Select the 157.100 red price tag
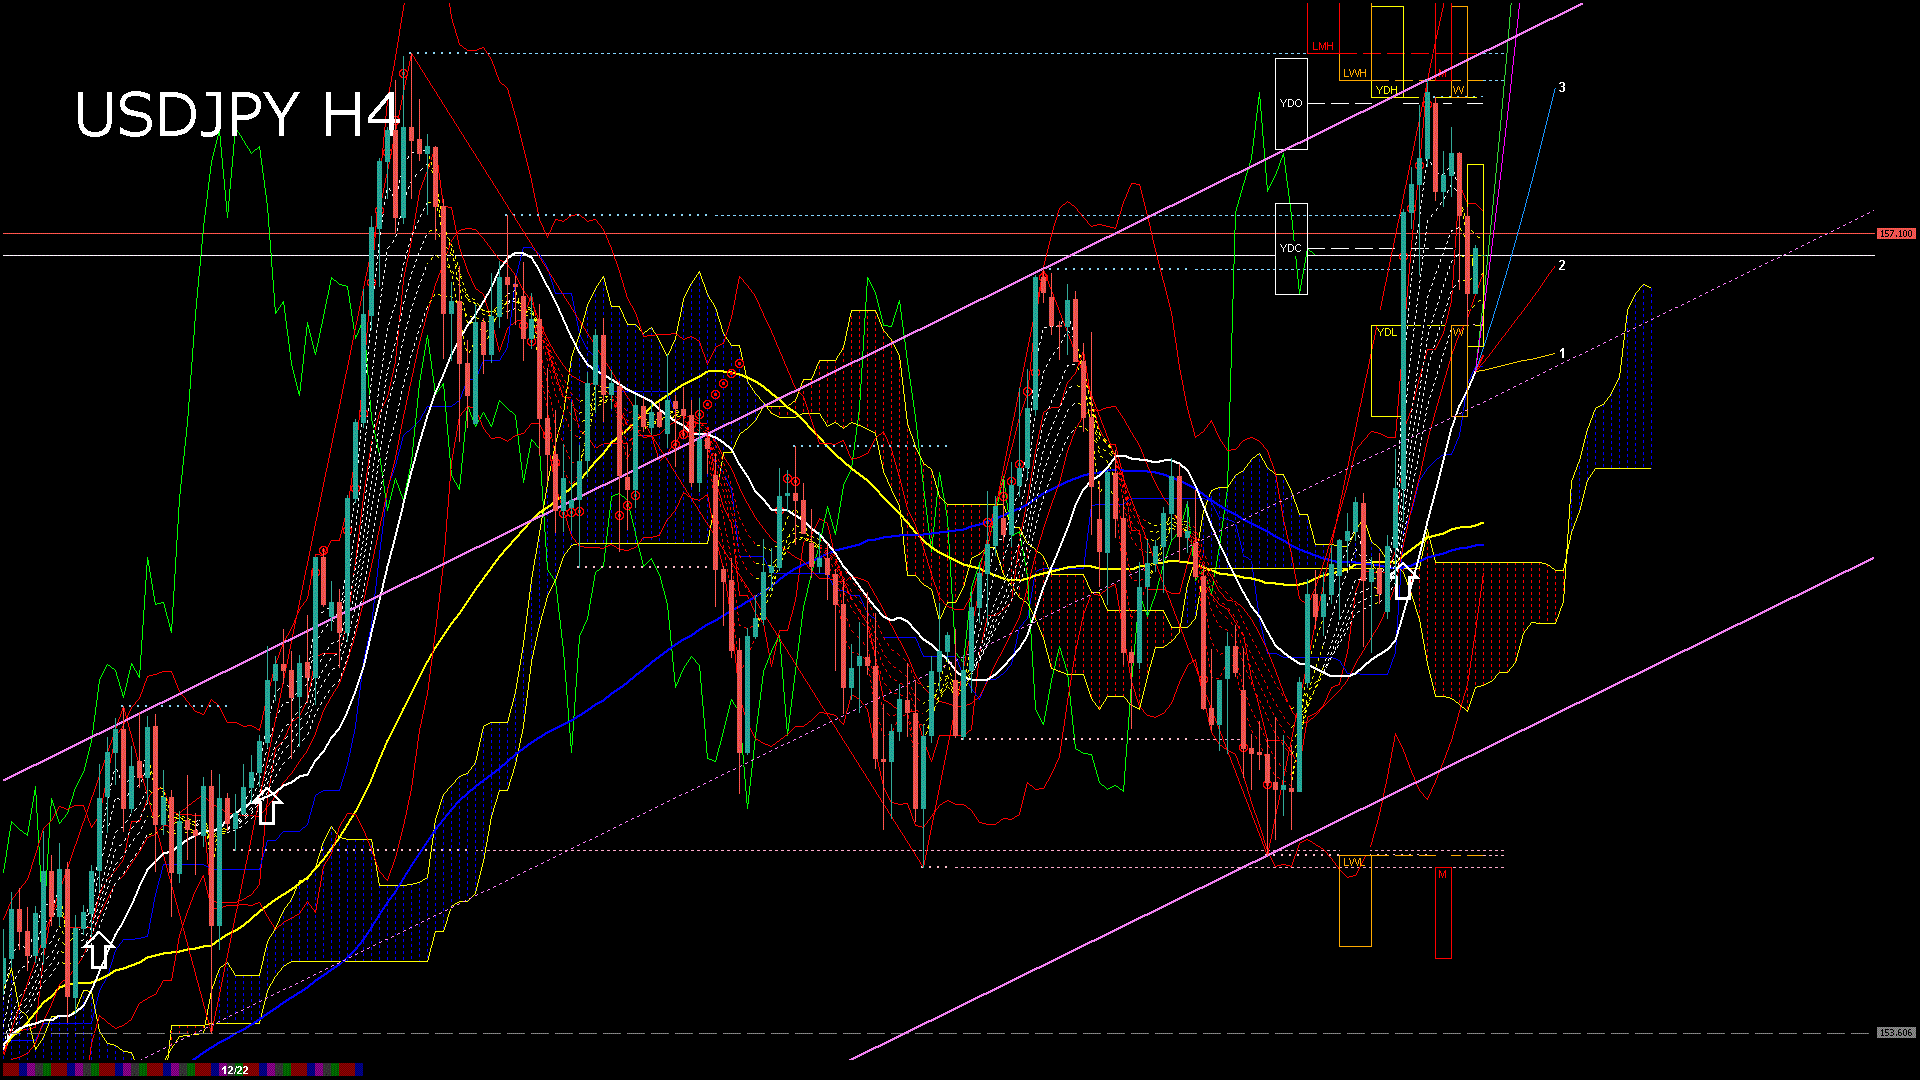Viewport: 1920px width, 1080px height. (1895, 234)
